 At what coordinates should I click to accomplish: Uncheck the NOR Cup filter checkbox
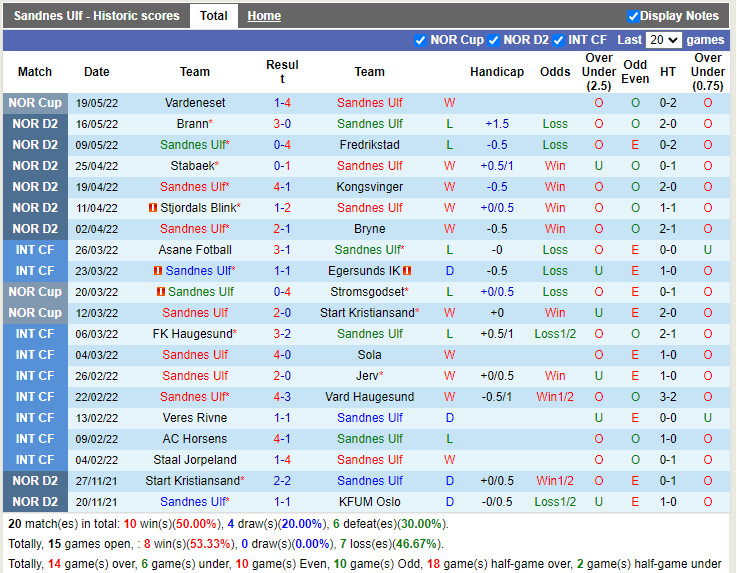pyautogui.click(x=420, y=40)
